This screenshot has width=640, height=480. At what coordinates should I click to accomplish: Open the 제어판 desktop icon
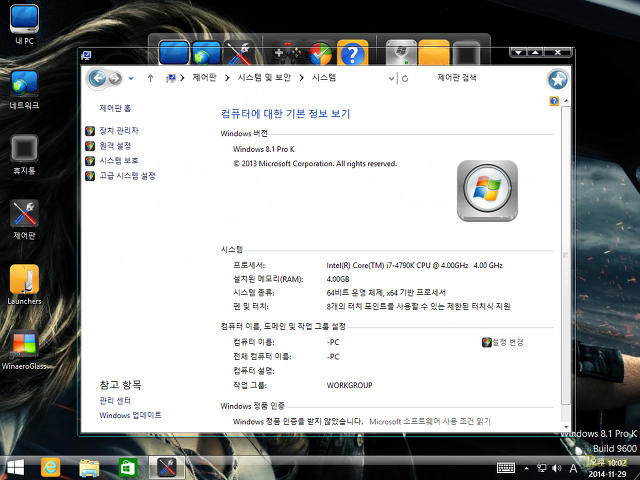(x=24, y=220)
